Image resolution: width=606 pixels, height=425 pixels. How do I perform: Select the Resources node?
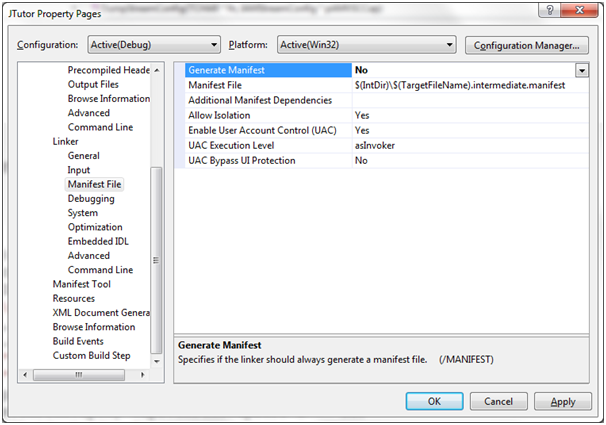click(x=74, y=299)
